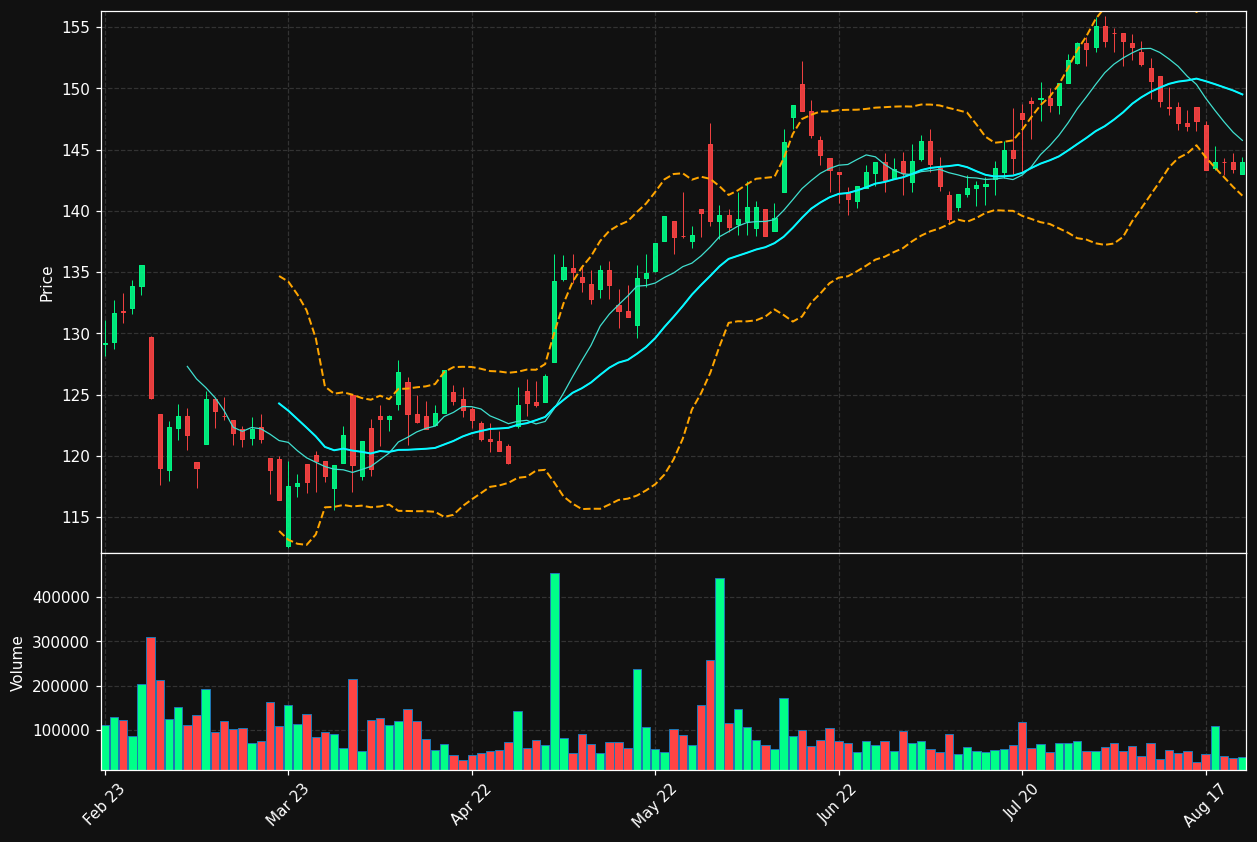Screen dimensions: 1257x842
Task: Click the 'Price' y-axis label
Action: tap(47, 283)
